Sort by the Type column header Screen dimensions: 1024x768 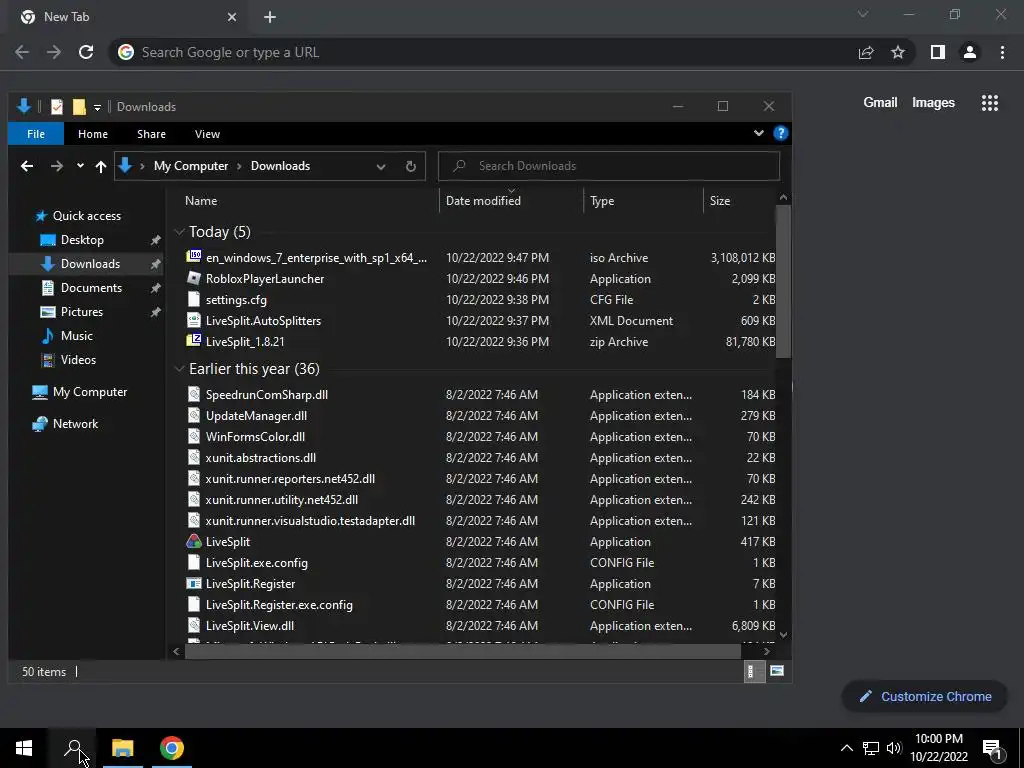pos(602,201)
